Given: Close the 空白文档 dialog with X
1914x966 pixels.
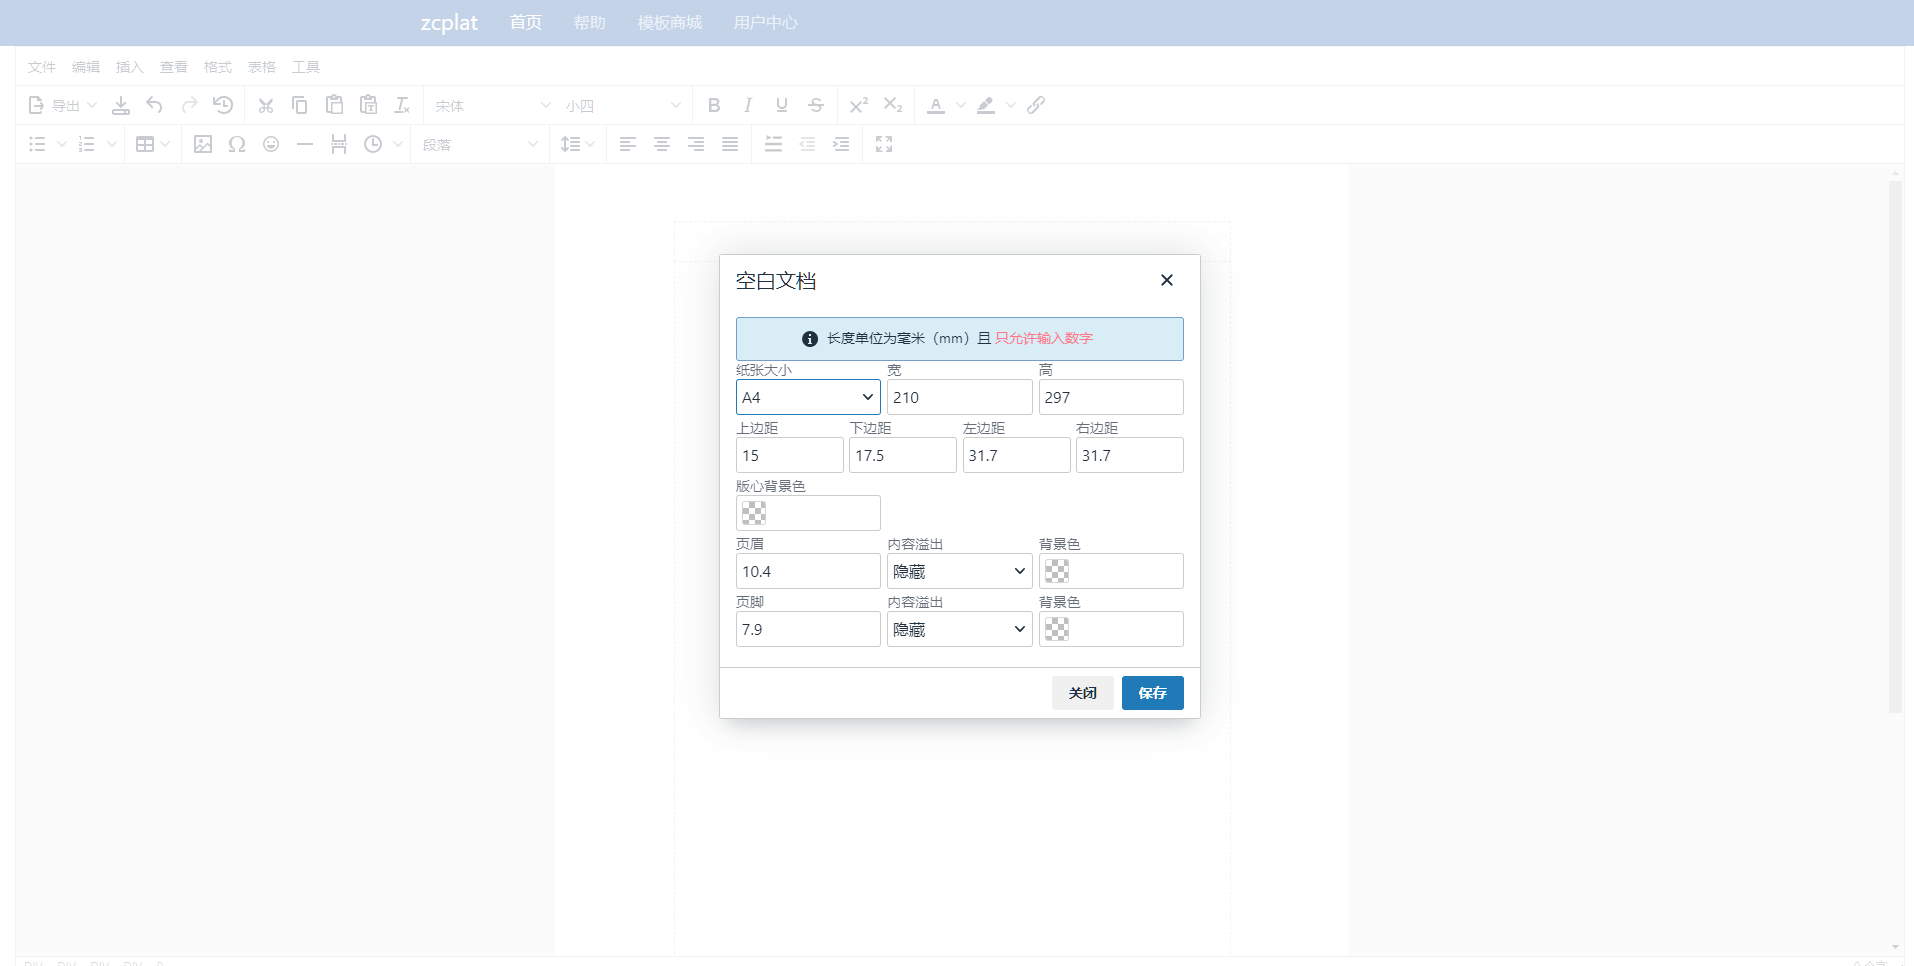Looking at the screenshot, I should [x=1167, y=280].
